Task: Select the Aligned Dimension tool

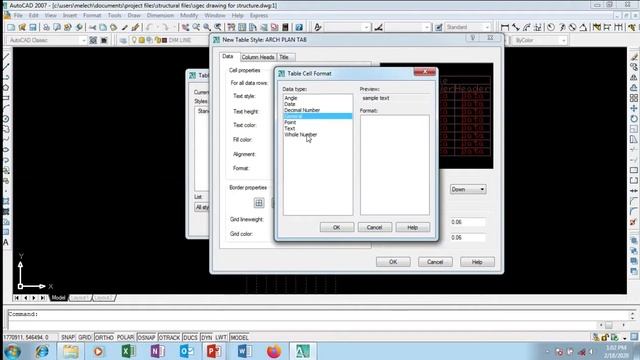Action: pos(516,27)
